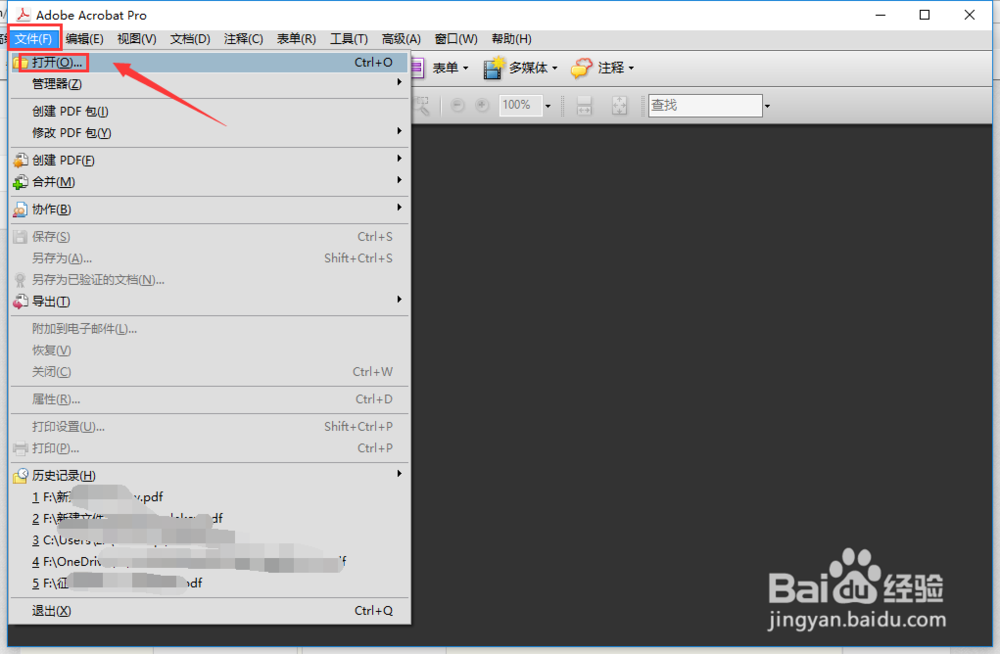Expand the 创建 PDF(F) submenu arrow

click(399, 158)
